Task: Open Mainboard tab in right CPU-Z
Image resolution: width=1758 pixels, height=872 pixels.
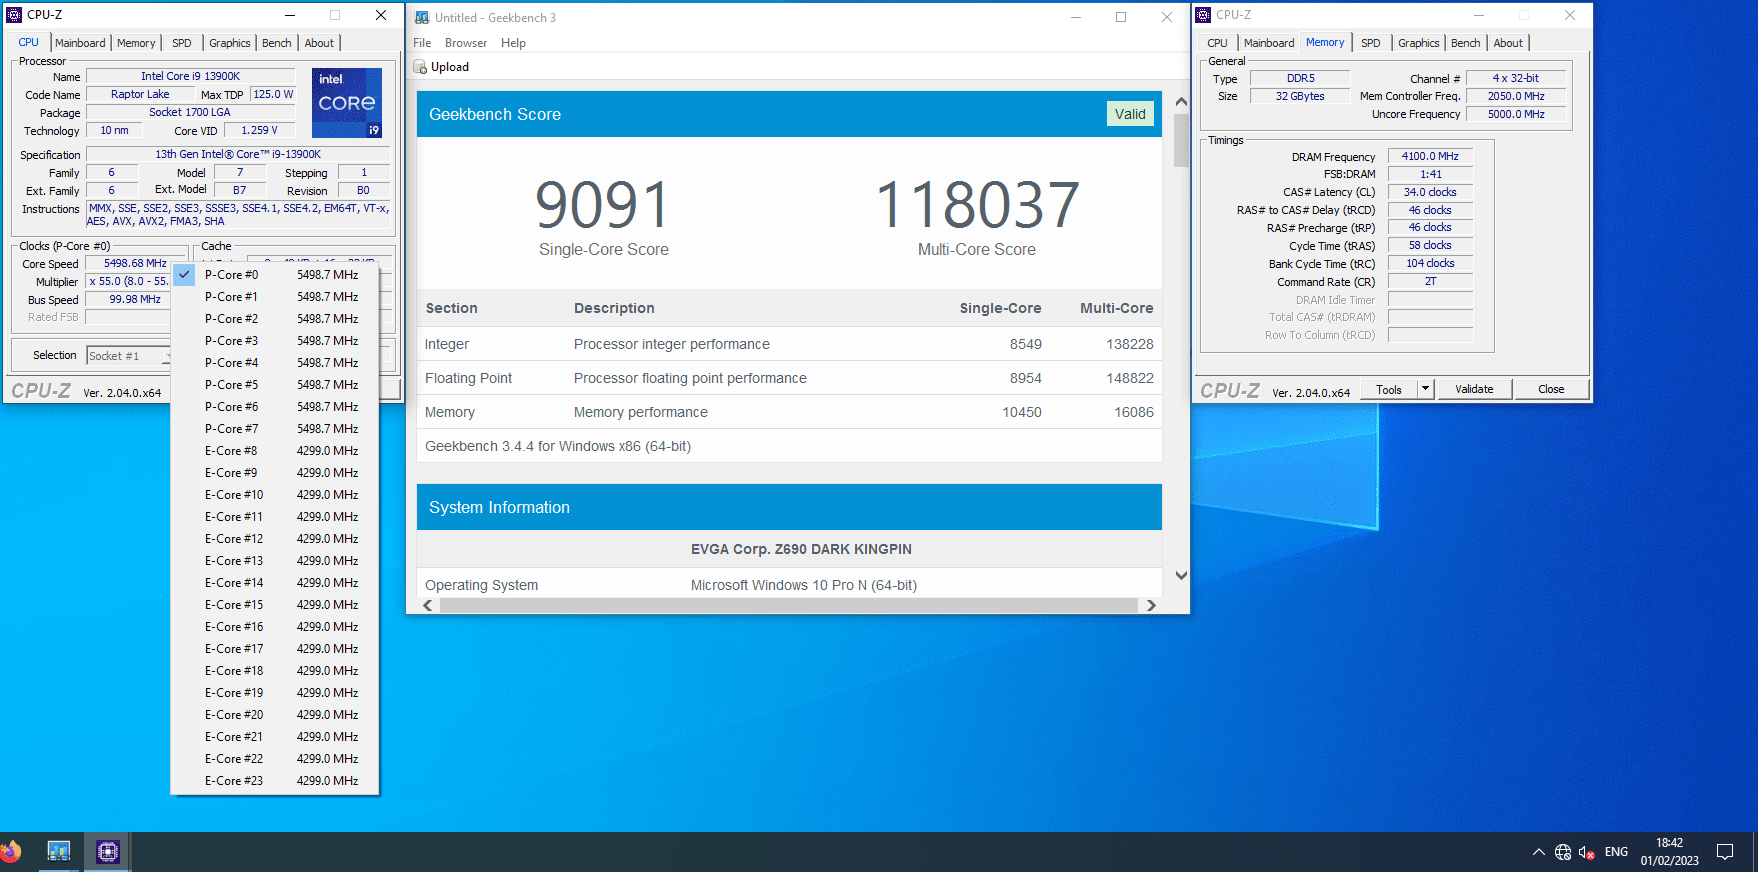Action: click(1269, 43)
